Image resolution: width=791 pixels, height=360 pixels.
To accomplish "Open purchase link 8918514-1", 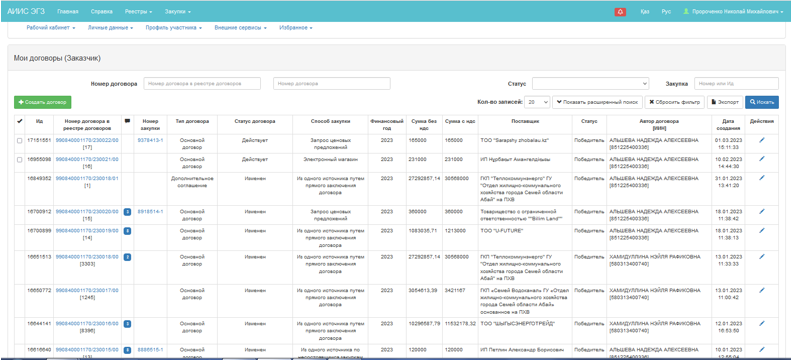I will tap(150, 212).
